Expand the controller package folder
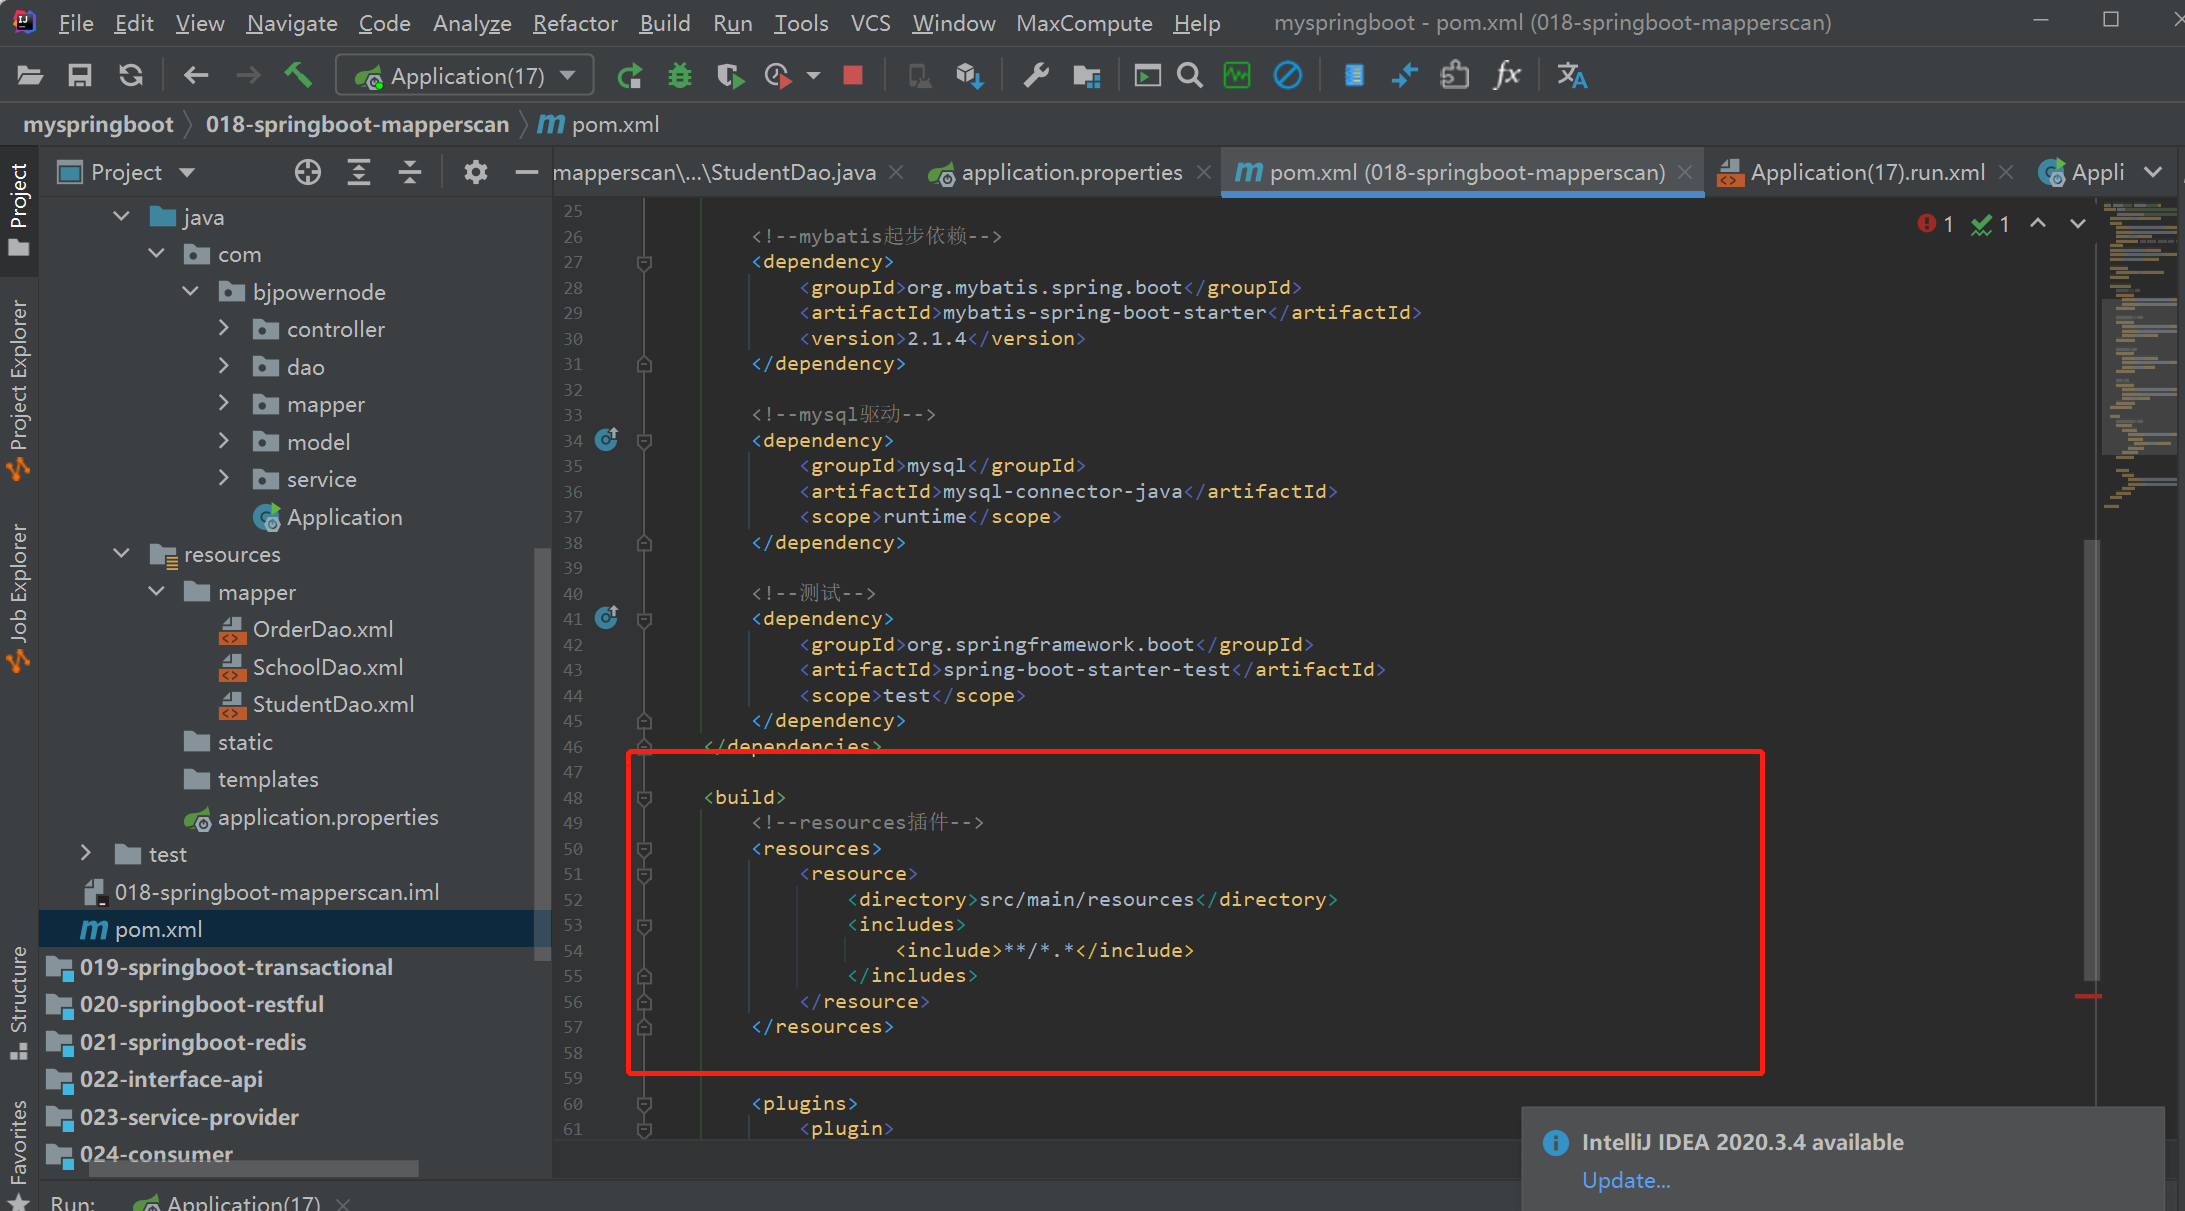Screen dimensions: 2185x1211 224,329
